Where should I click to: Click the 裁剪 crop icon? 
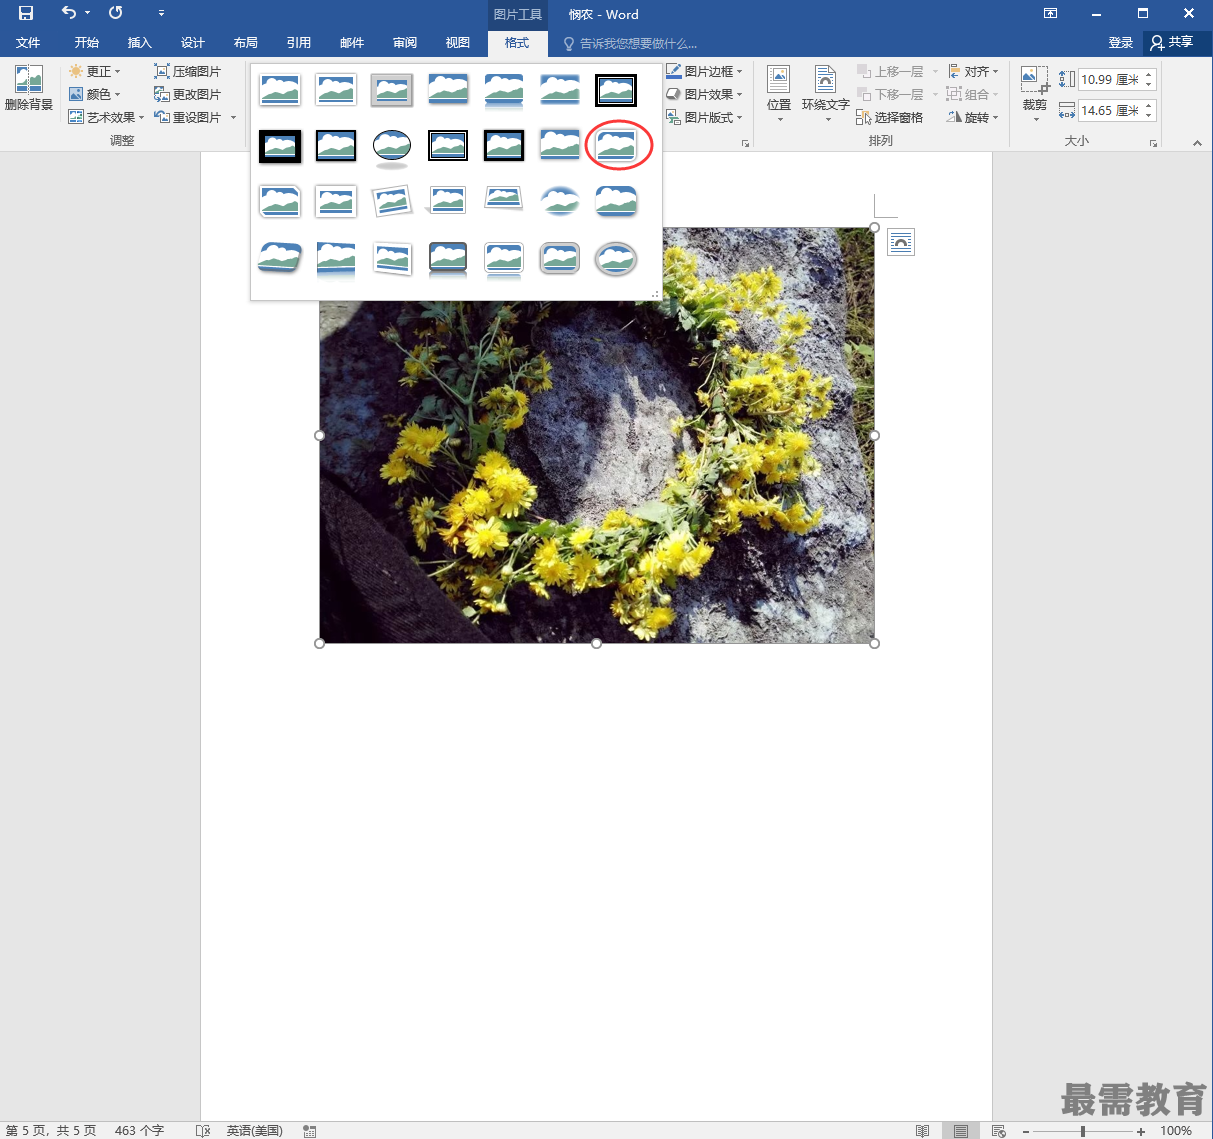[1034, 82]
